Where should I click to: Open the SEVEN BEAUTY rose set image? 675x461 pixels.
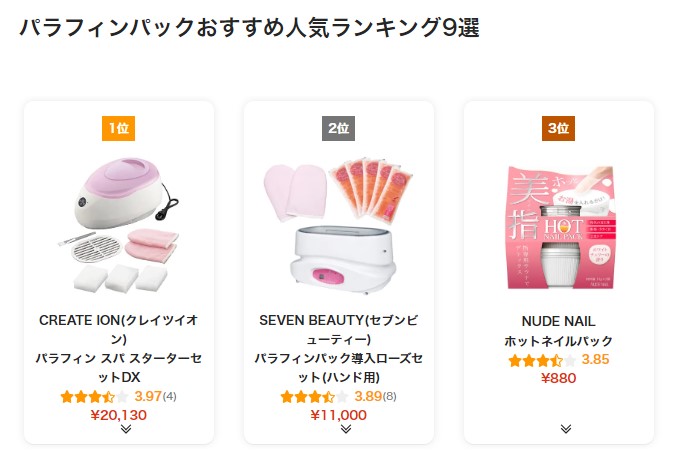point(338,226)
